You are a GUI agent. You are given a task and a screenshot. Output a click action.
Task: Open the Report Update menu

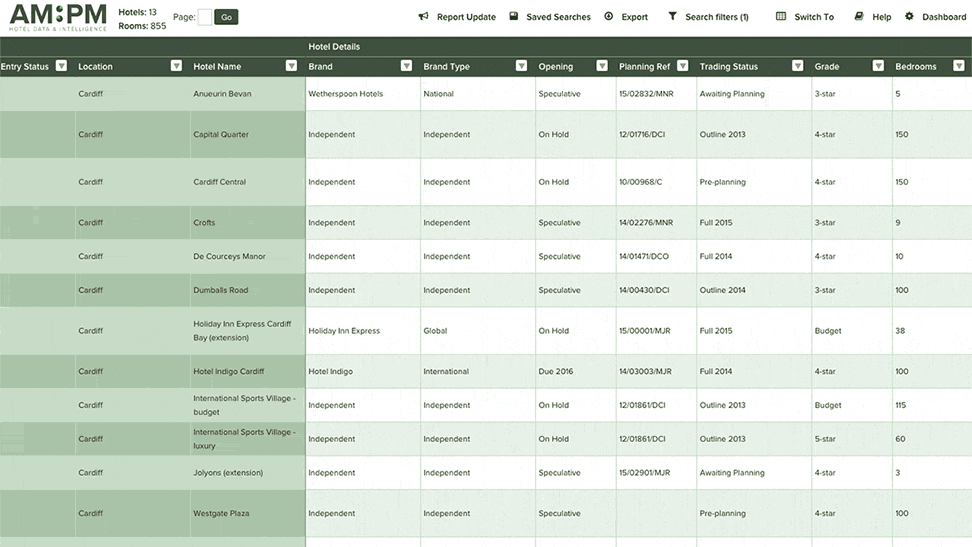[x=466, y=17]
